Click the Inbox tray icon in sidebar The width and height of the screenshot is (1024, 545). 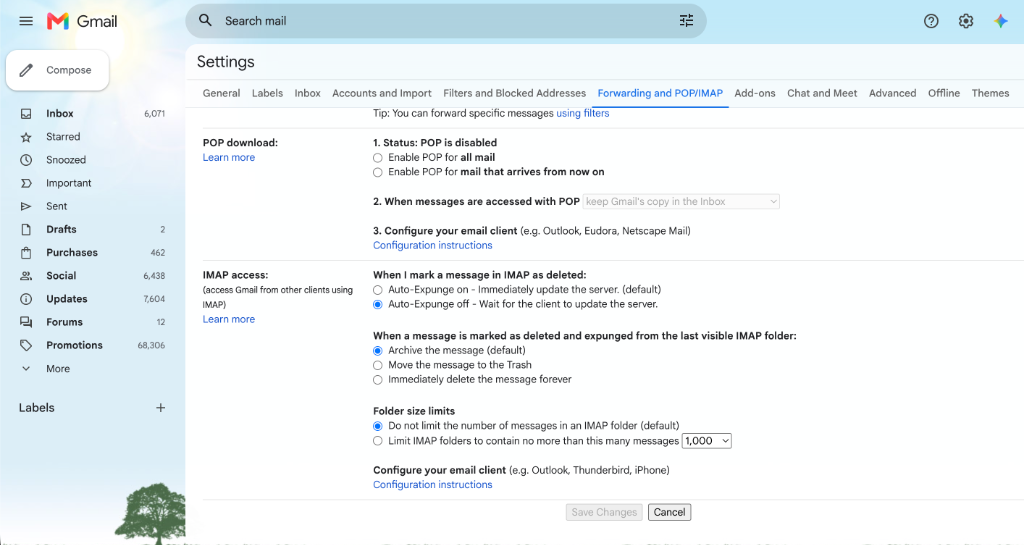(x=26, y=114)
